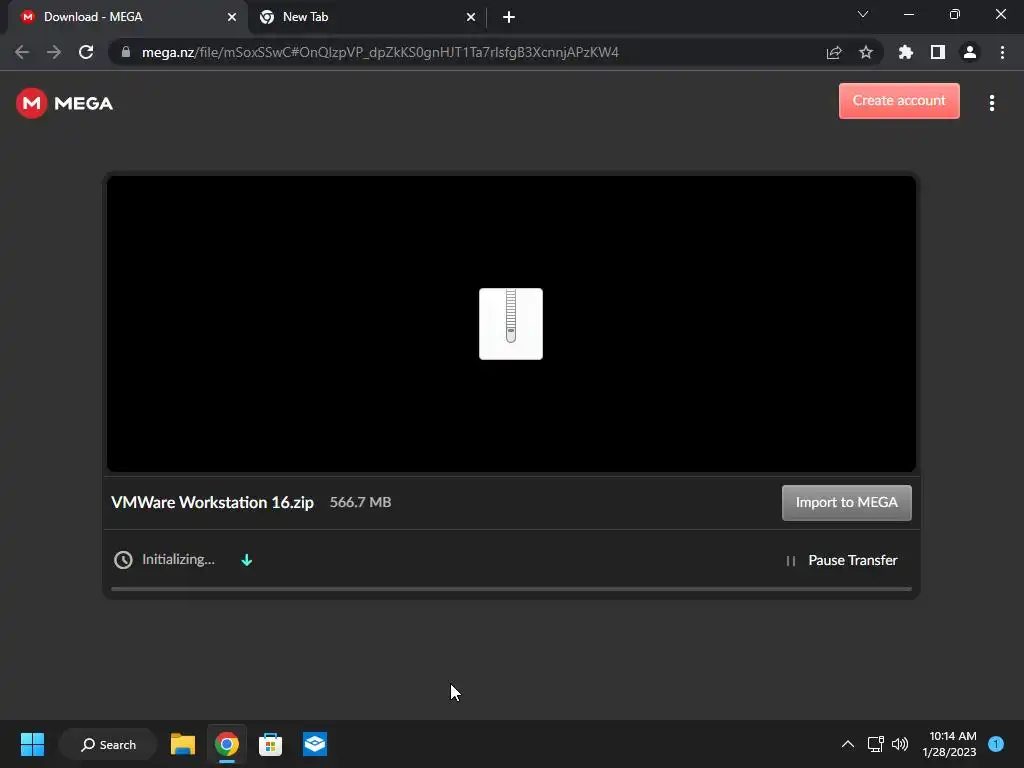Viewport: 1024px width, 768px height.
Task: Go forward to next page
Action: pyautogui.click(x=54, y=52)
